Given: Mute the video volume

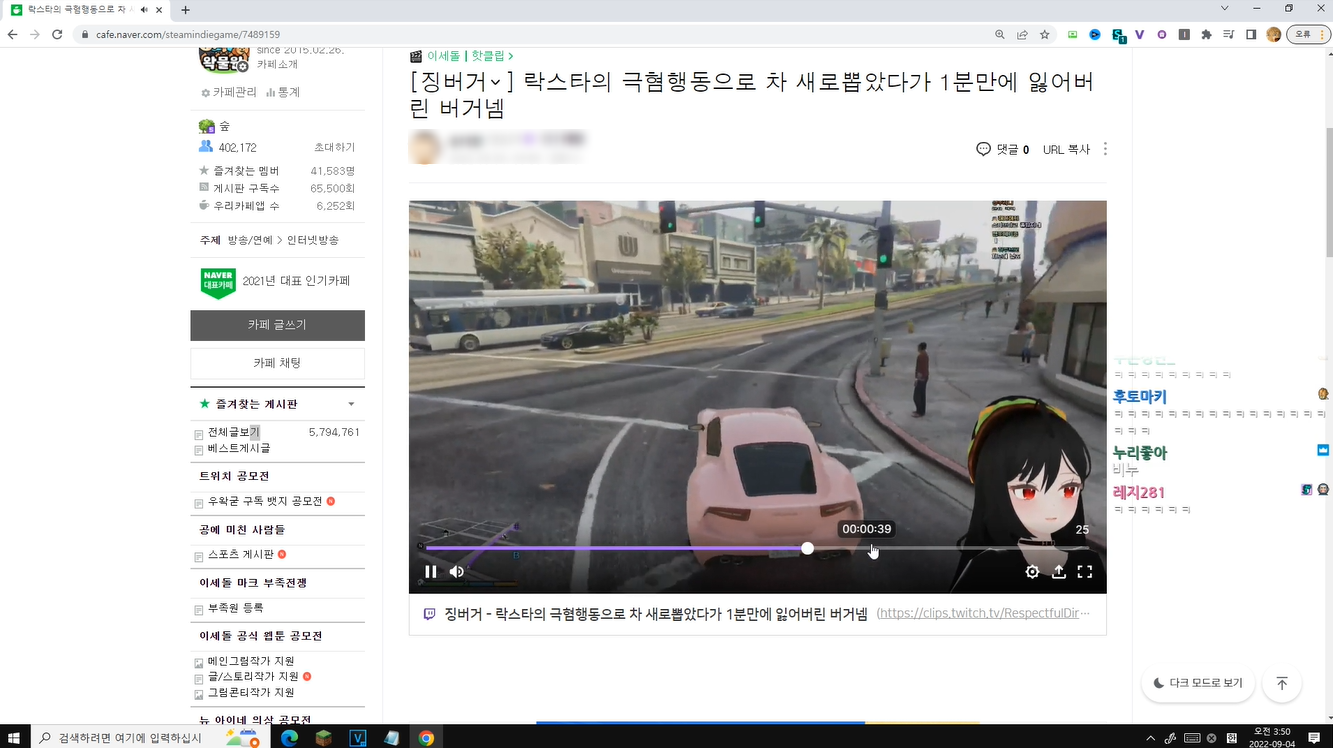Looking at the screenshot, I should point(457,572).
